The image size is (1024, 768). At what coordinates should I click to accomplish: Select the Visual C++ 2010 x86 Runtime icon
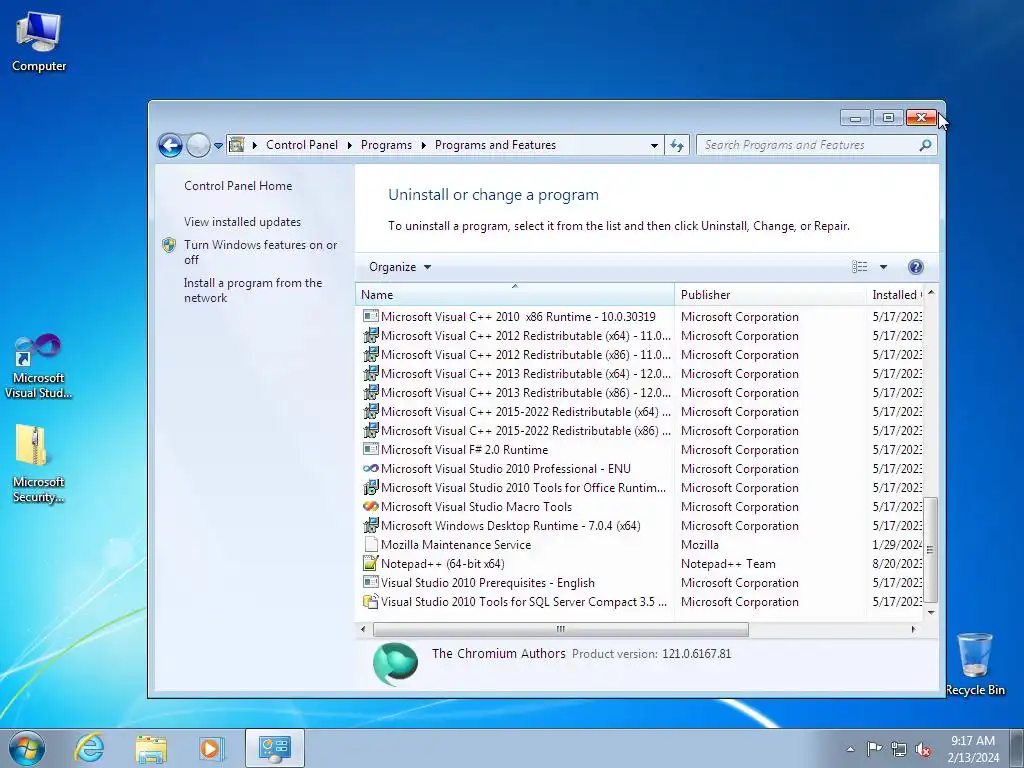tap(370, 317)
